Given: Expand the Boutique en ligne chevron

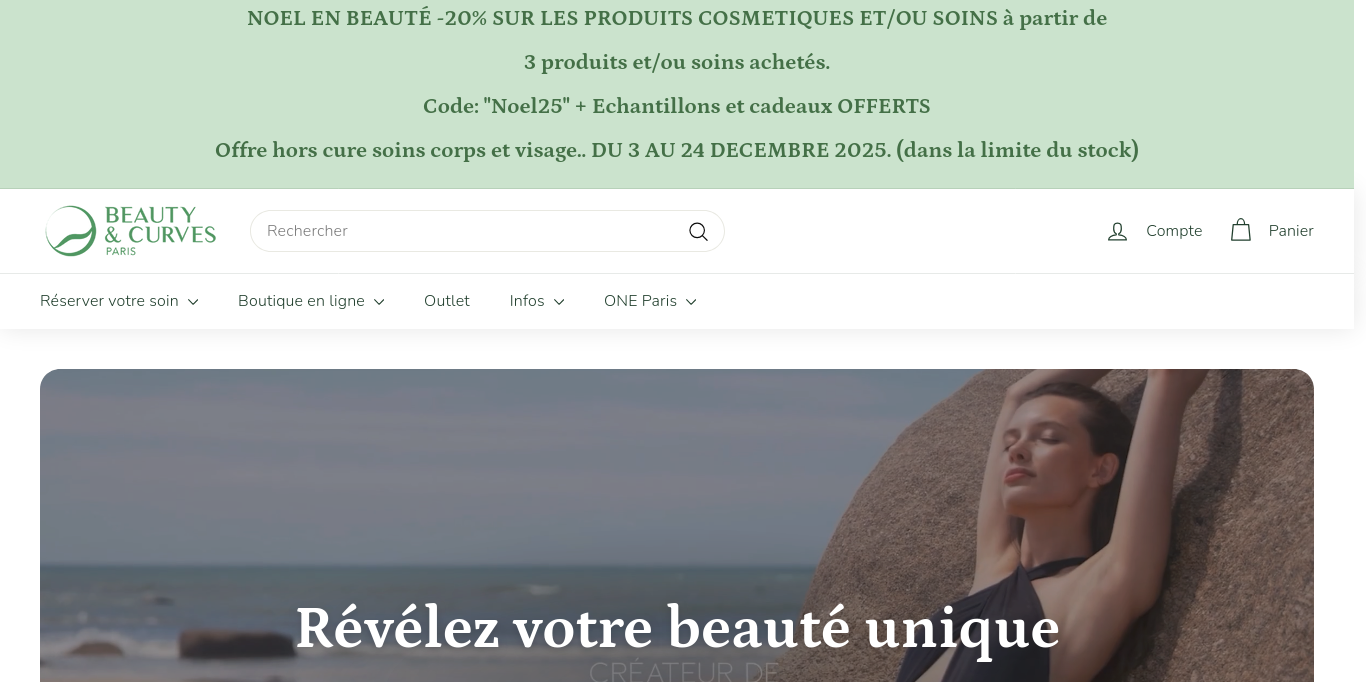Looking at the screenshot, I should click(379, 302).
